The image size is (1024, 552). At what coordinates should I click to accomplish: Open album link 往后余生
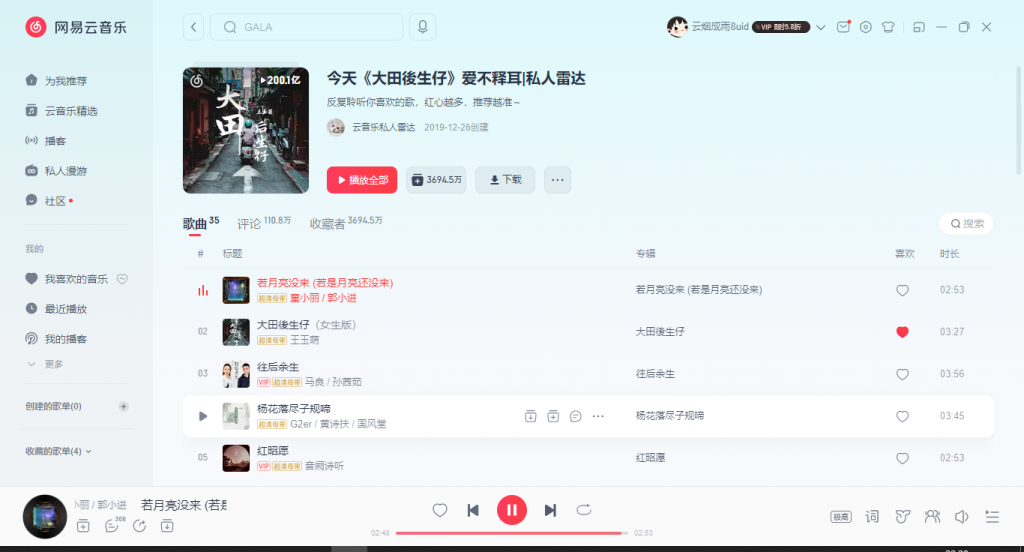655,374
